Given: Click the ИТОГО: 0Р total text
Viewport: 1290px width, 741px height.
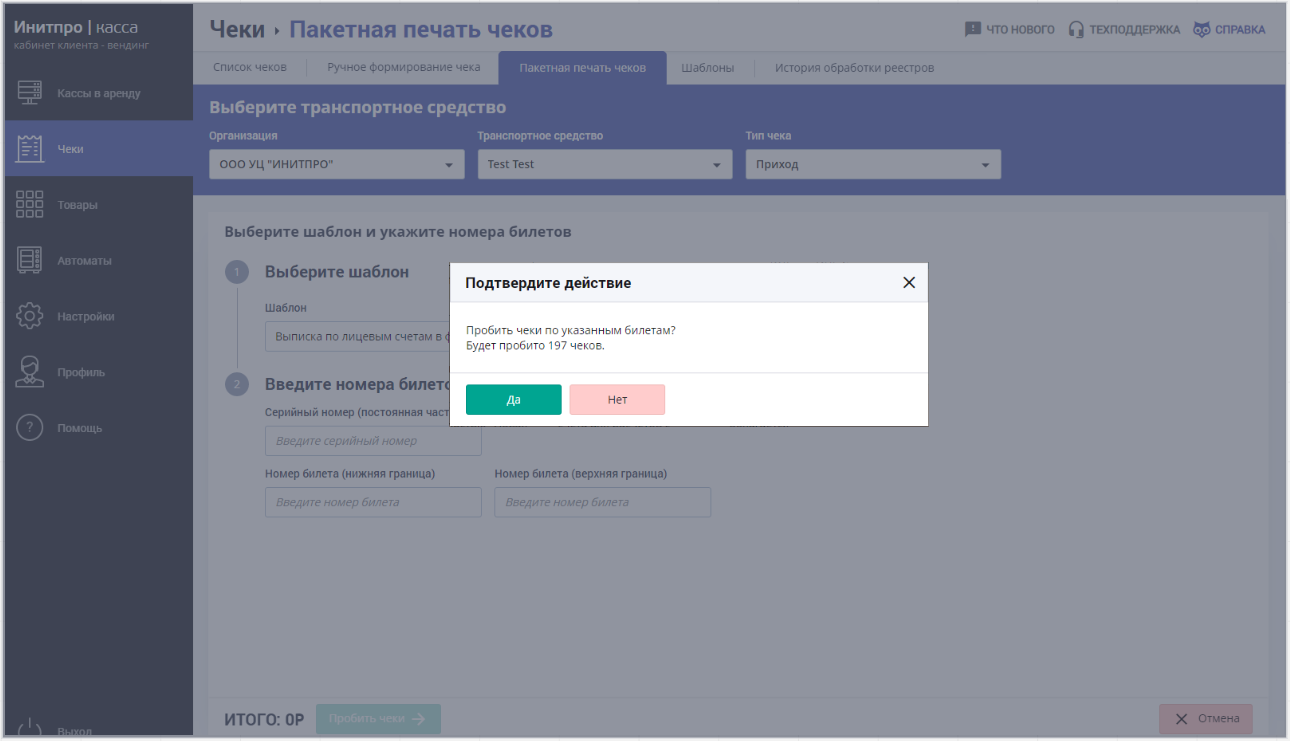Looking at the screenshot, I should [x=264, y=719].
